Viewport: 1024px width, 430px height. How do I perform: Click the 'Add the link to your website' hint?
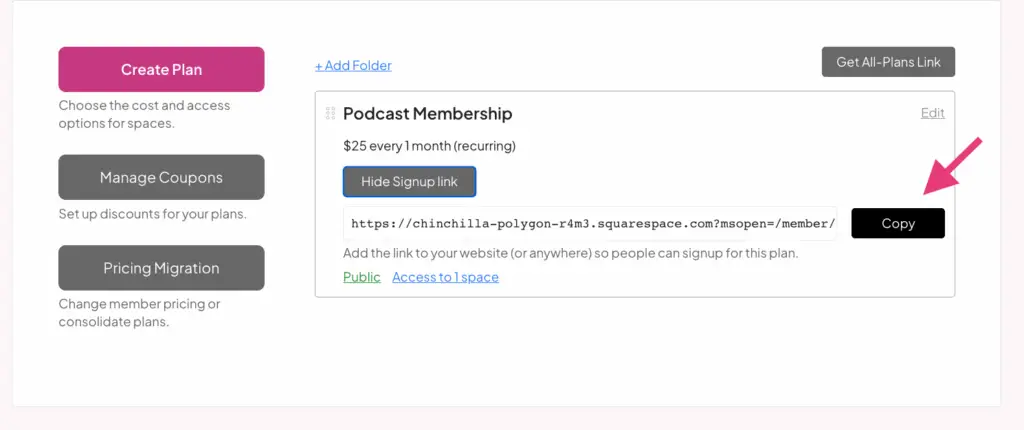tap(570, 253)
